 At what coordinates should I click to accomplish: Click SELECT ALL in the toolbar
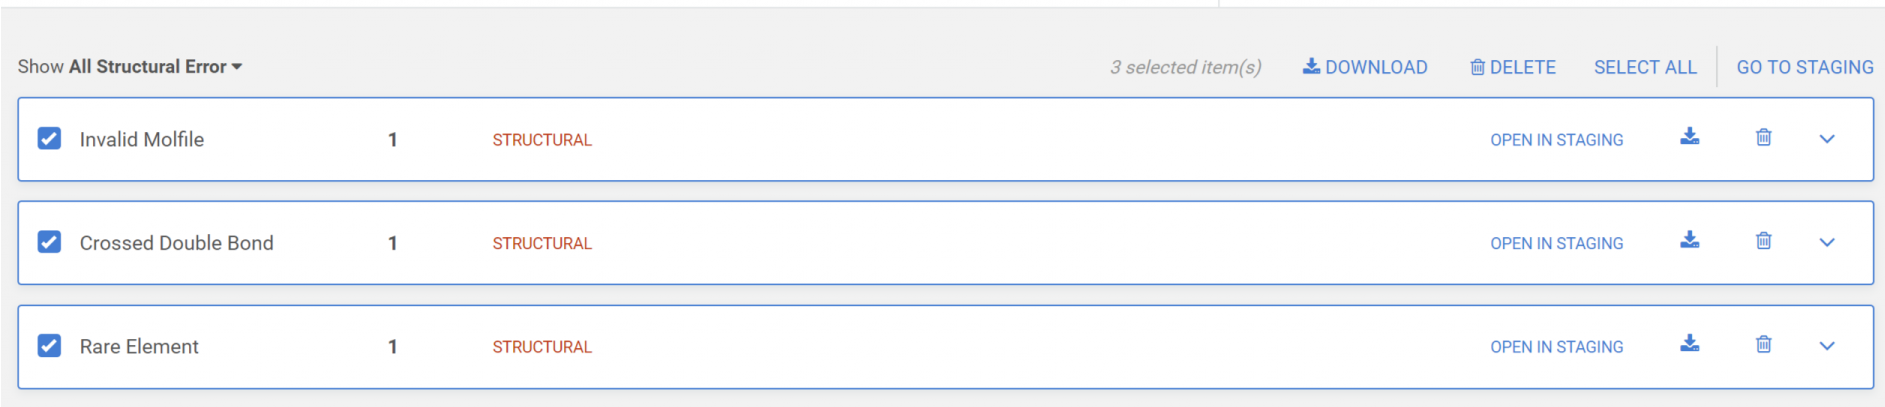[x=1644, y=67]
